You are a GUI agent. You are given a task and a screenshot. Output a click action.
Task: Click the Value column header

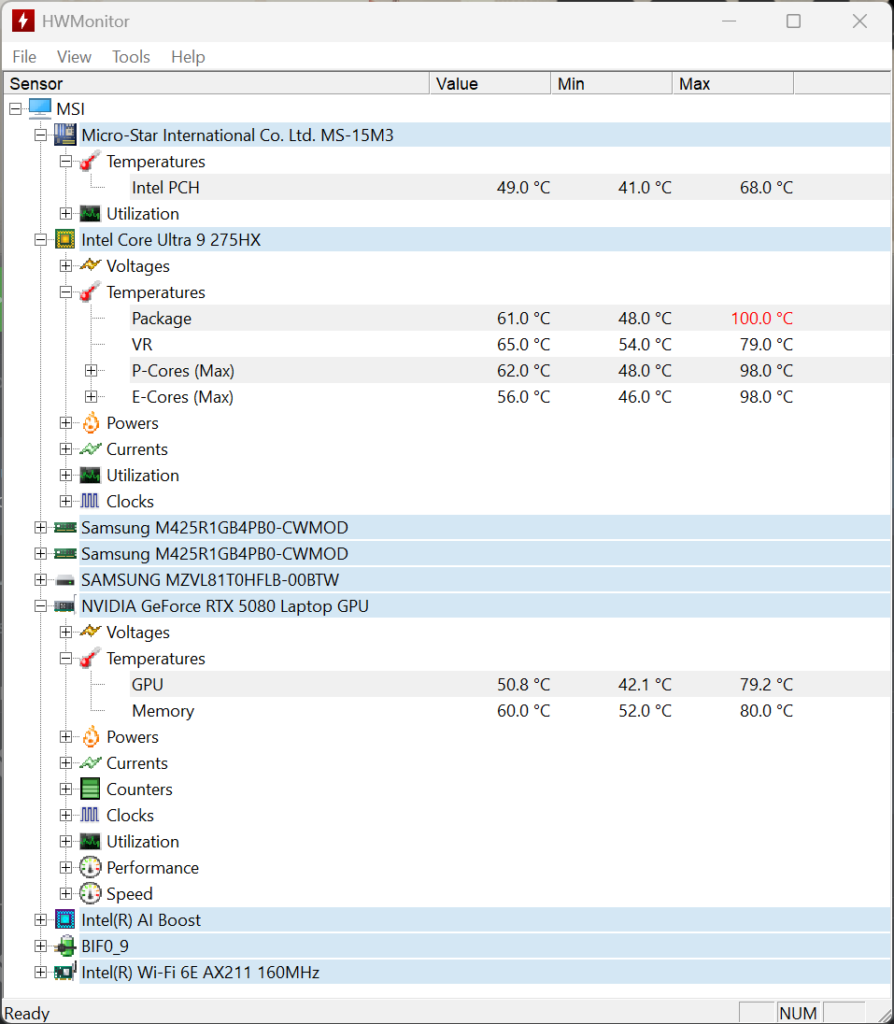(x=490, y=84)
